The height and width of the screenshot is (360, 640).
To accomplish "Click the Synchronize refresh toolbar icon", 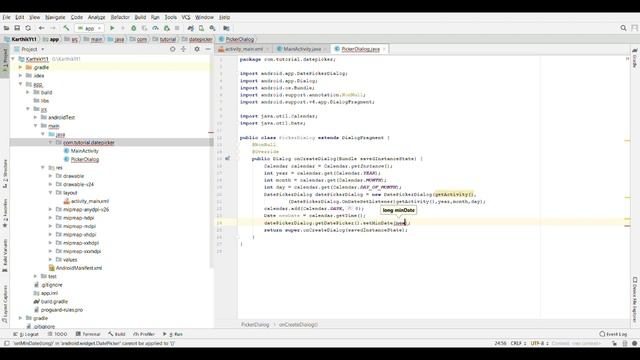I will [x=28, y=28].
